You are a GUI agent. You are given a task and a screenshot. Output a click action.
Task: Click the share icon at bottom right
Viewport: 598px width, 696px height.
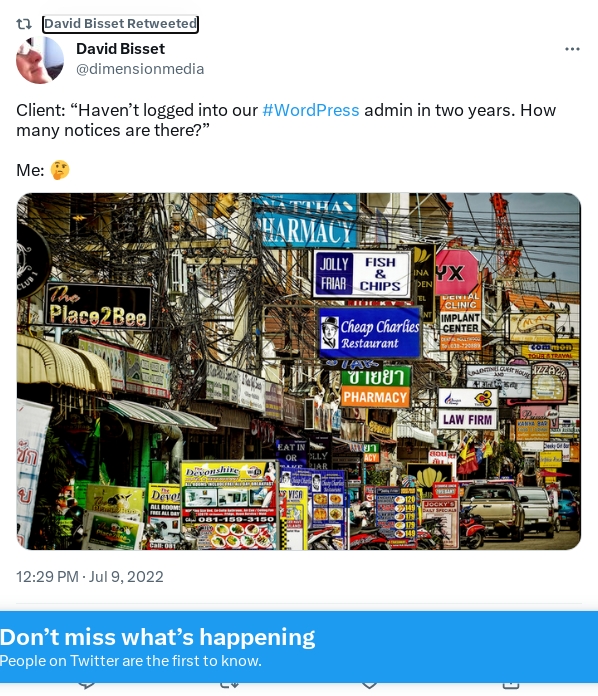(511, 685)
